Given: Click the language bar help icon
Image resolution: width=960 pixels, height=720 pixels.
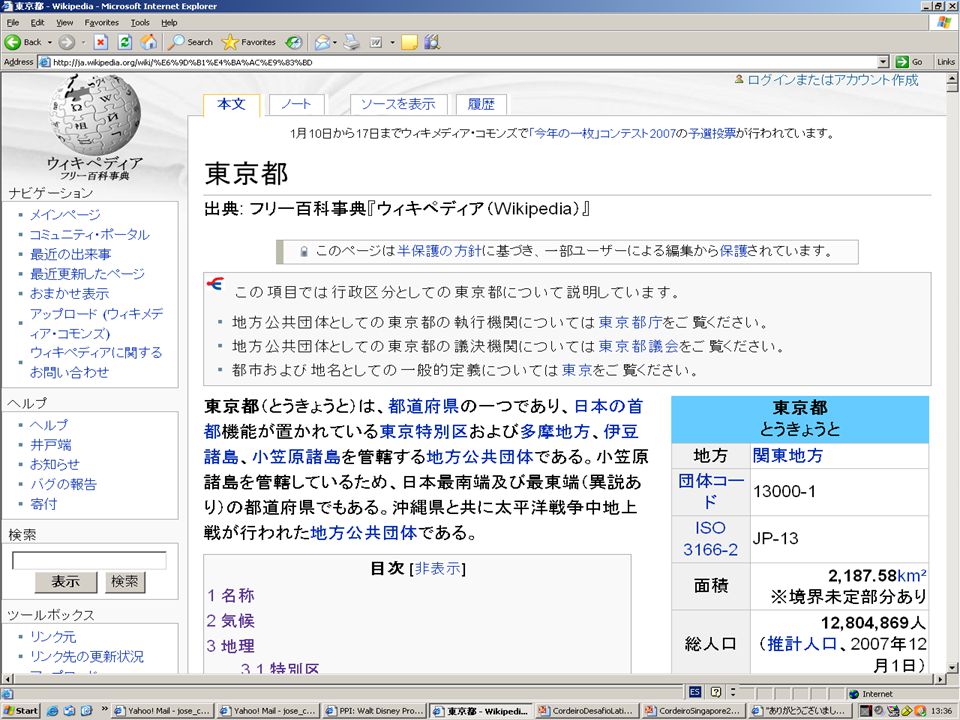Looking at the screenshot, I should click(716, 692).
